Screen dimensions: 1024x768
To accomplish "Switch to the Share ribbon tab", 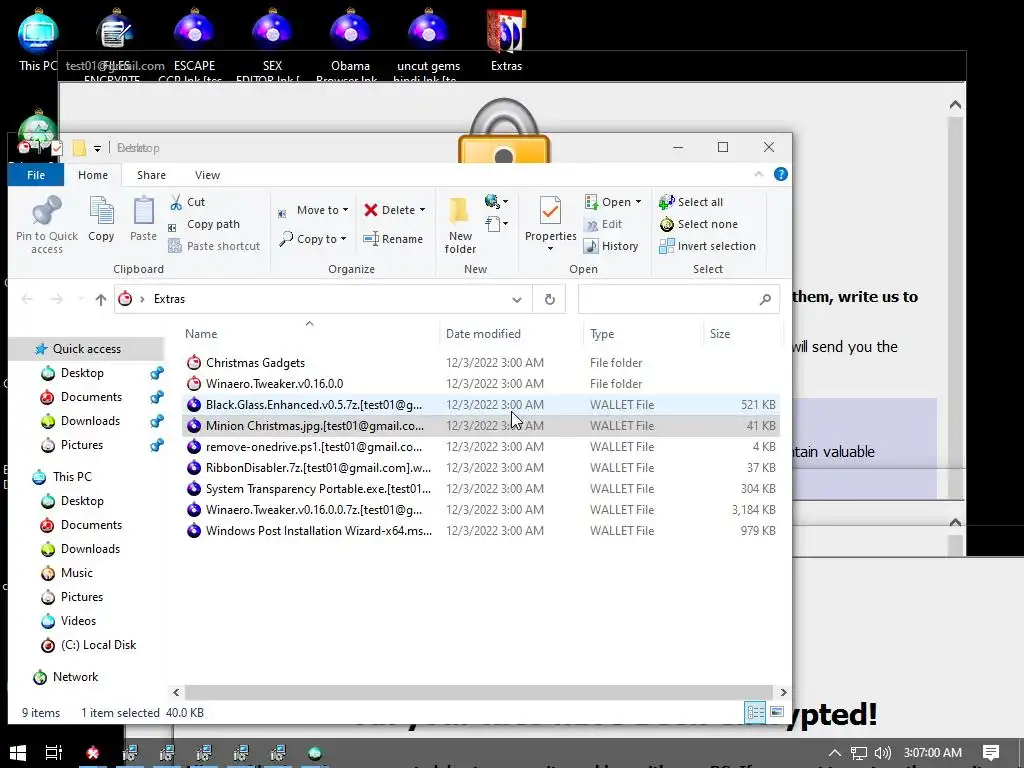I will pos(151,175).
